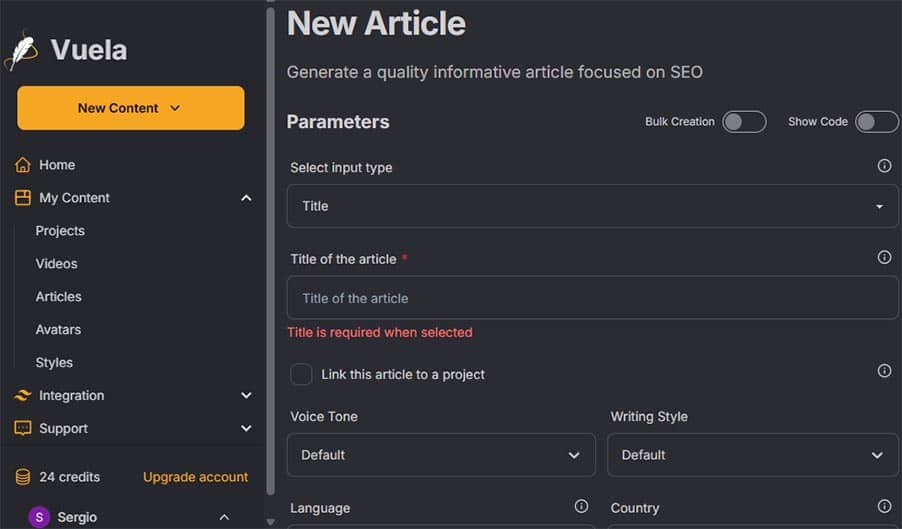Click the info icon beside Select input type
The width and height of the screenshot is (902, 529).
pos(884,166)
